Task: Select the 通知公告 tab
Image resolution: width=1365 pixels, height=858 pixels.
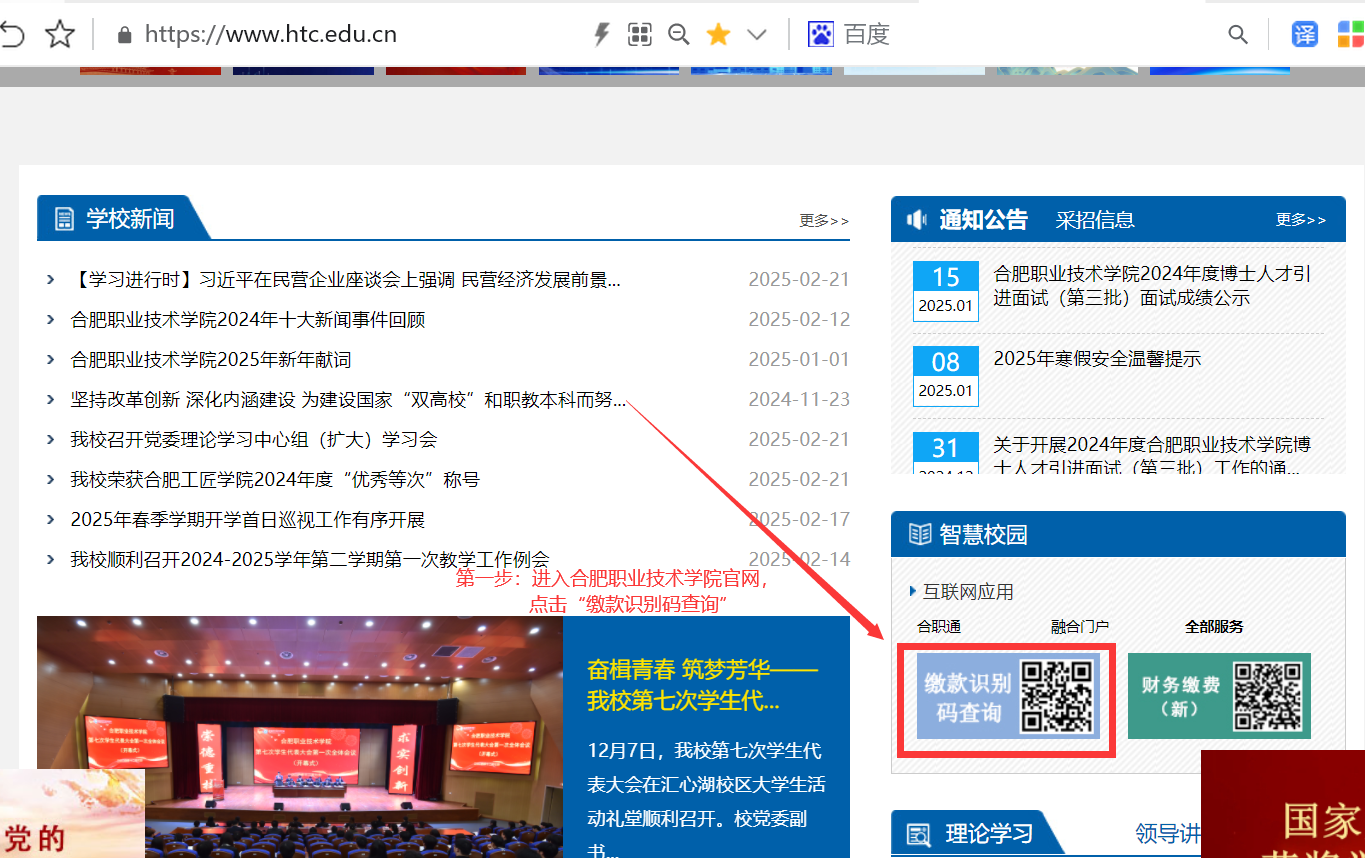Action: 982,220
